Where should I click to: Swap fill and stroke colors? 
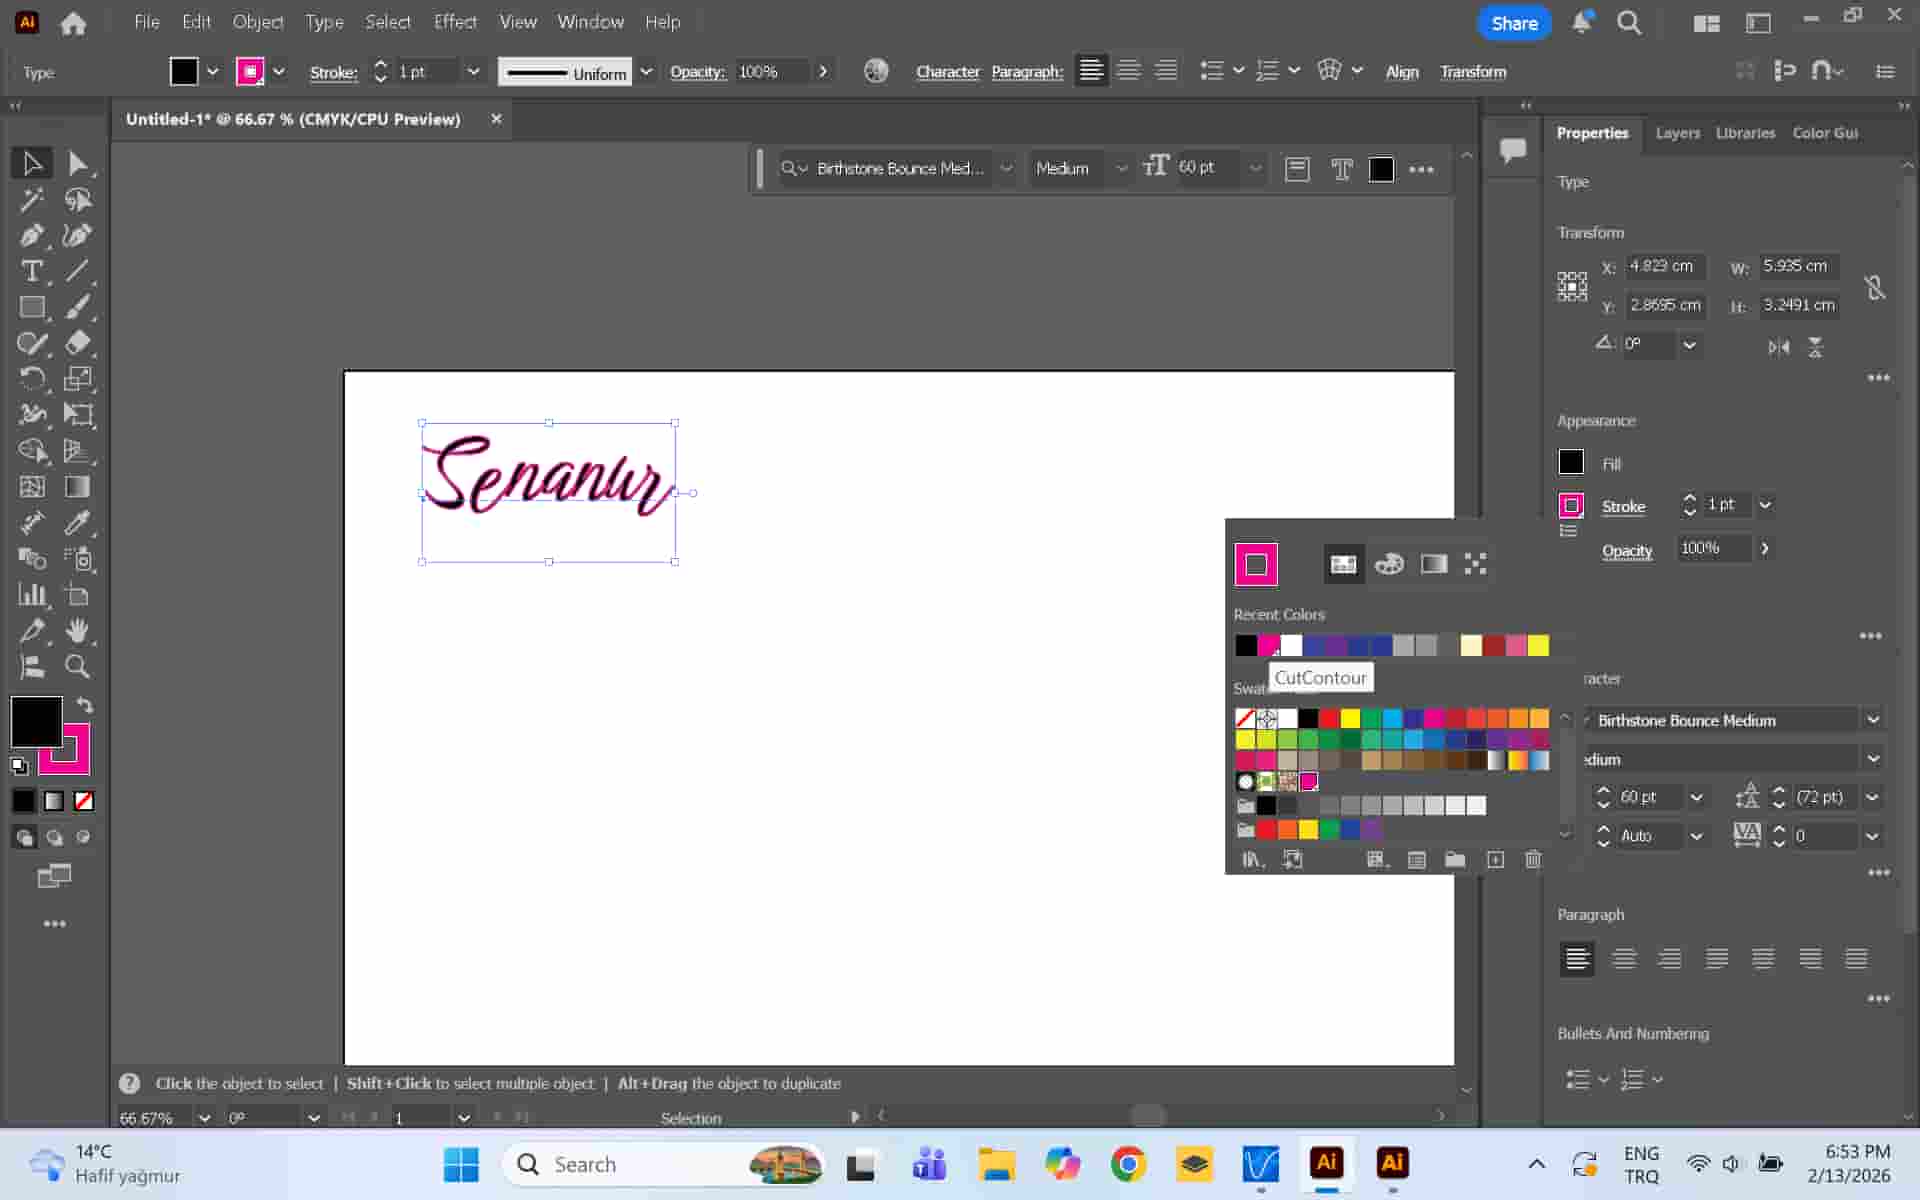[x=85, y=705]
